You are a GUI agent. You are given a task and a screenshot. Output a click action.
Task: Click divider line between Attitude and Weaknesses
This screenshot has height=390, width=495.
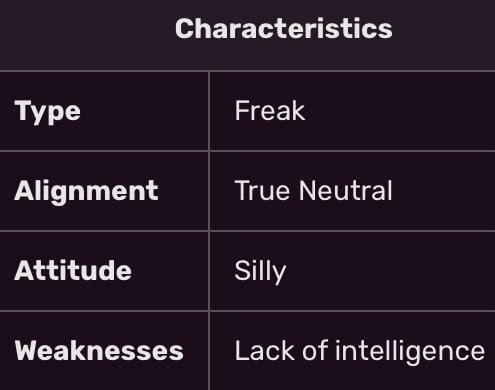[x=247, y=311]
